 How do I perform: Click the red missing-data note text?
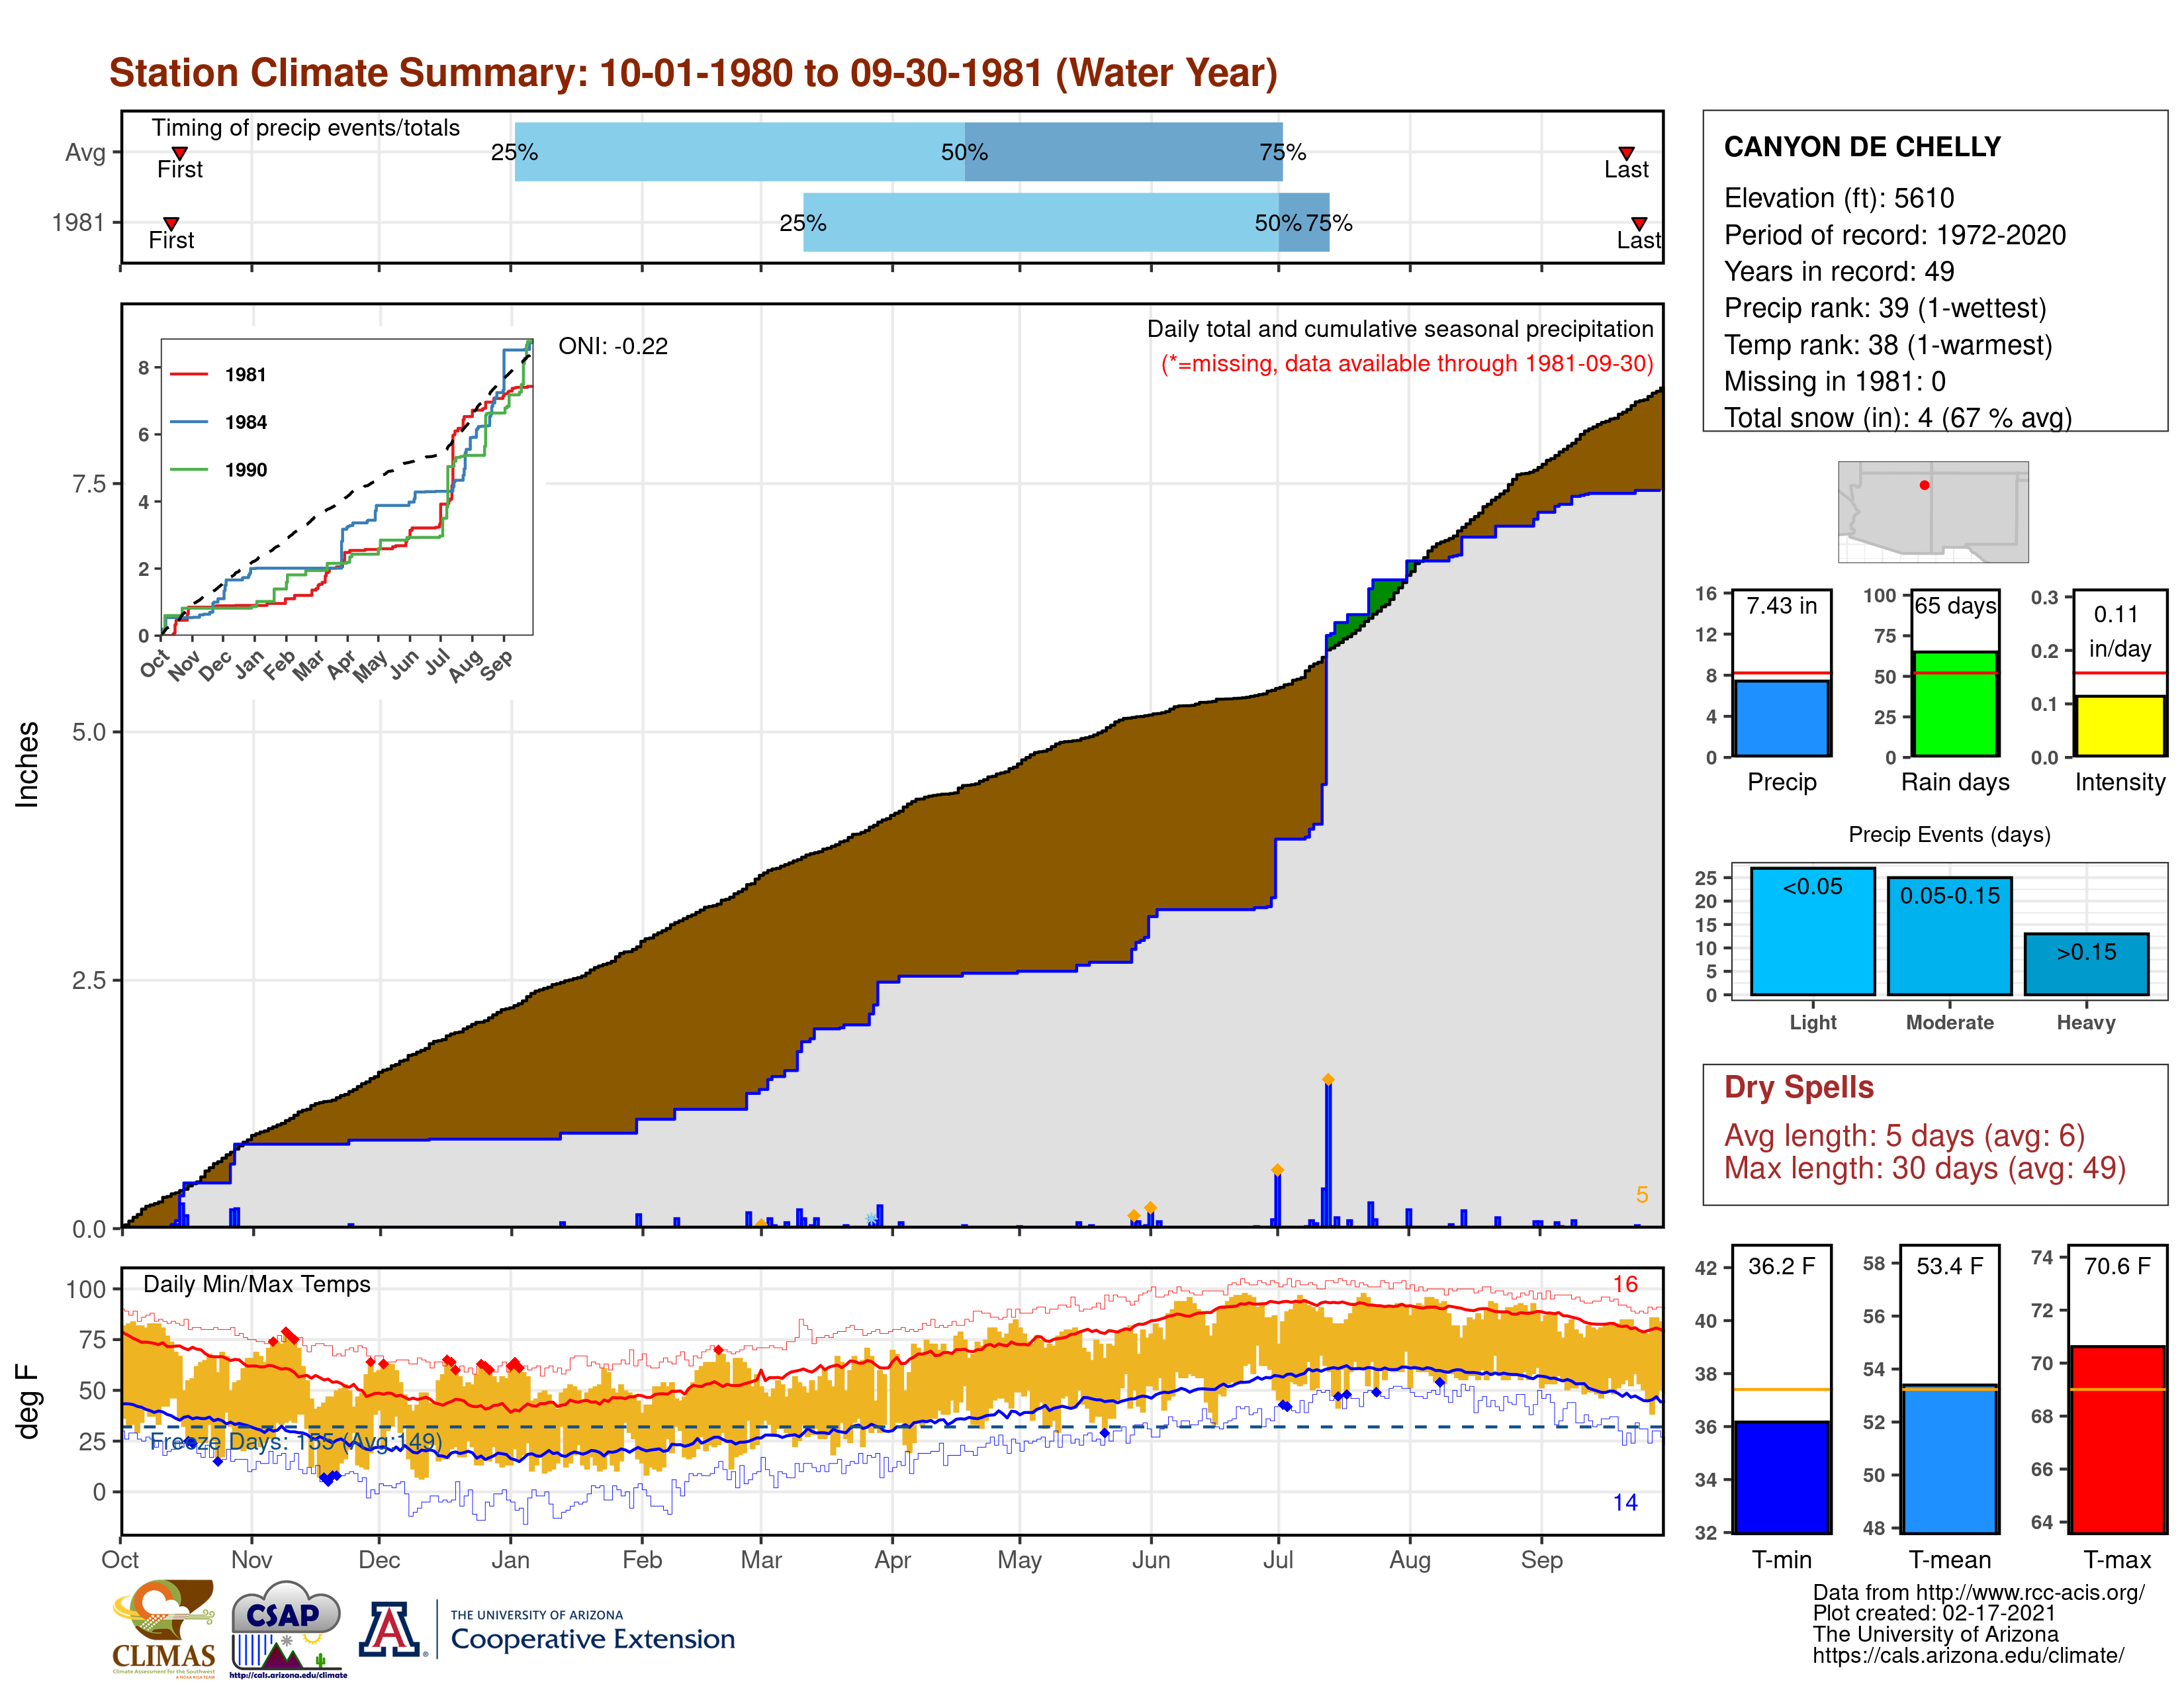(x=1407, y=363)
